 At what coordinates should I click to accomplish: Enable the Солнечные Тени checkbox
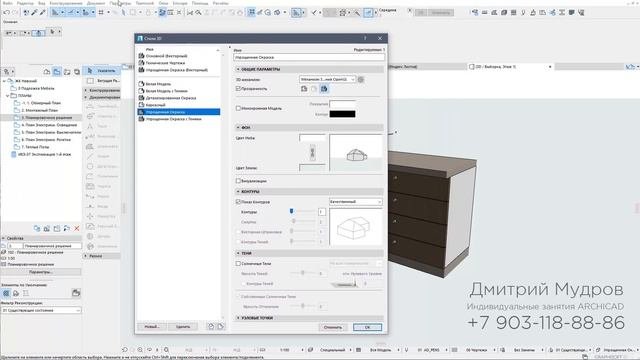238,264
